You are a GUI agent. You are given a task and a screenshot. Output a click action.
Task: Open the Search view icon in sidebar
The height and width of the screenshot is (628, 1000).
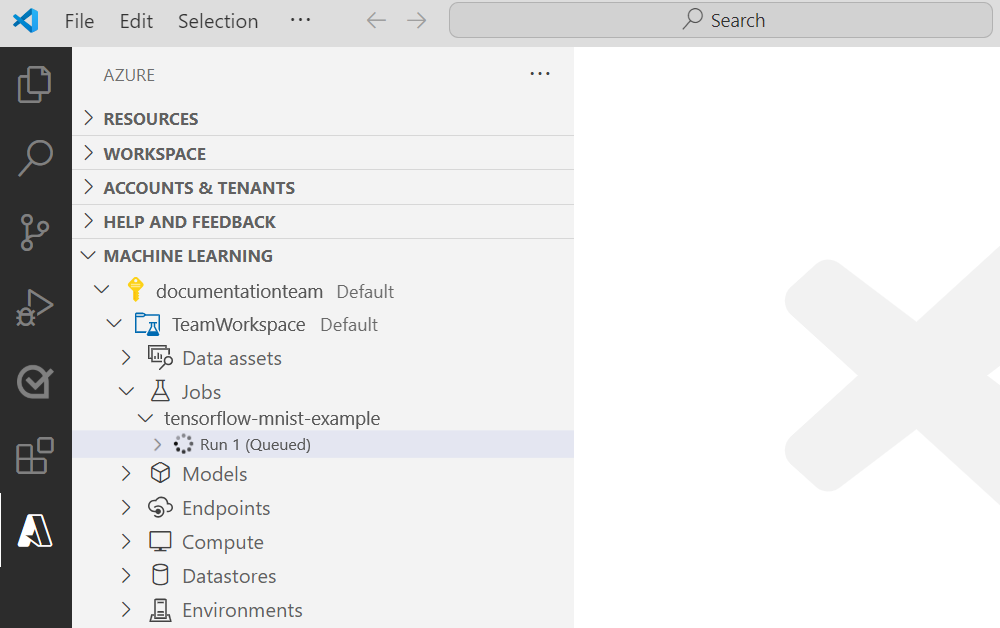pyautogui.click(x=35, y=158)
